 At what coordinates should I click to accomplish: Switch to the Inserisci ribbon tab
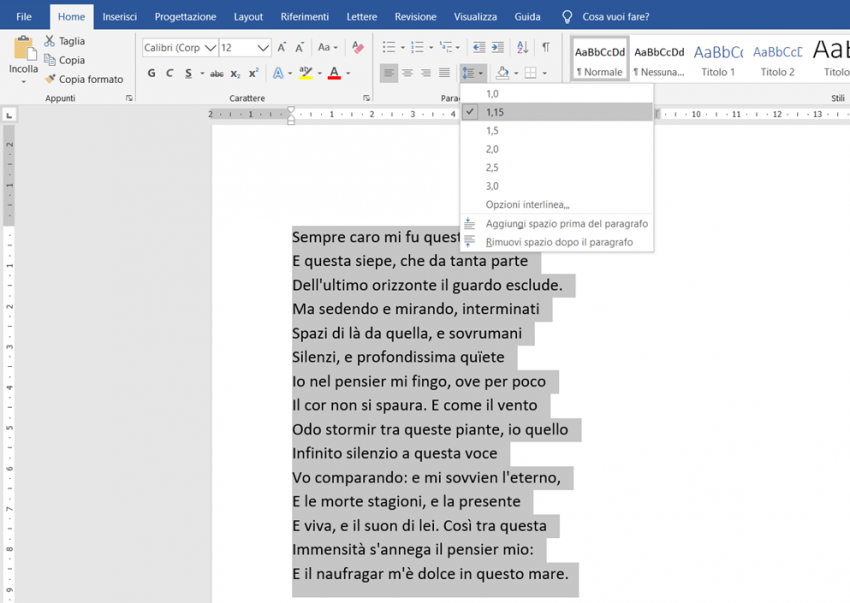tap(119, 16)
